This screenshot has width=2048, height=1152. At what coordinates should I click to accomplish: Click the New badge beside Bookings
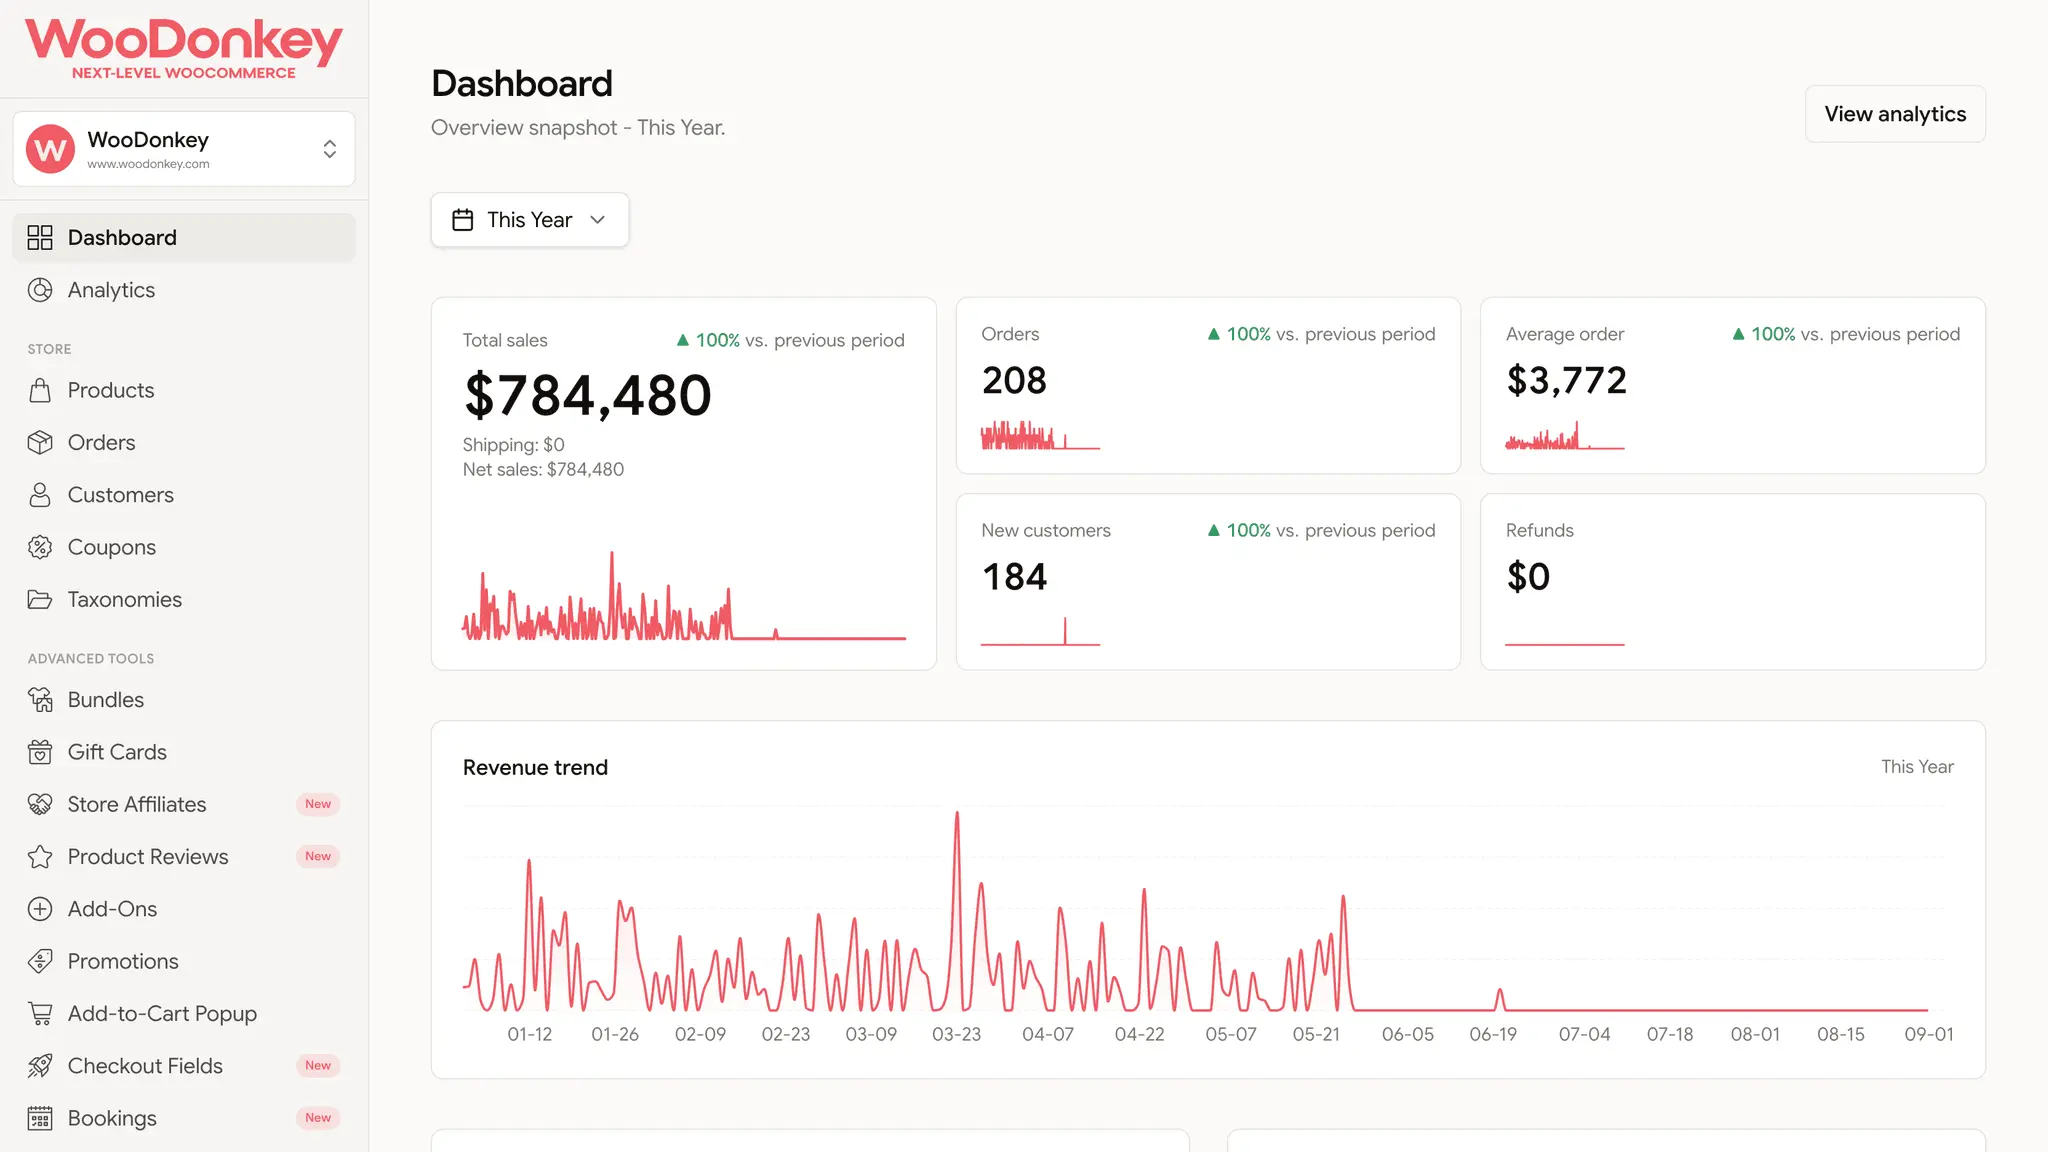click(x=318, y=1118)
